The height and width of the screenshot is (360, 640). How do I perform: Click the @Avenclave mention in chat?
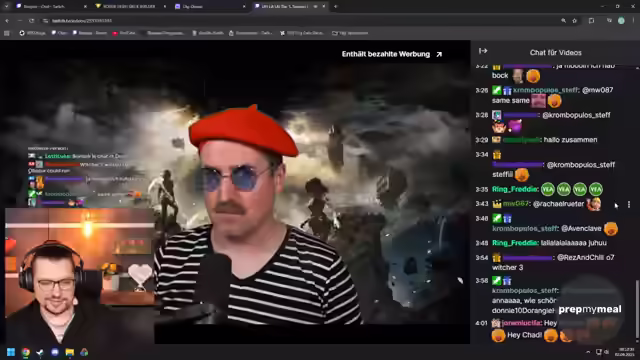point(581,228)
